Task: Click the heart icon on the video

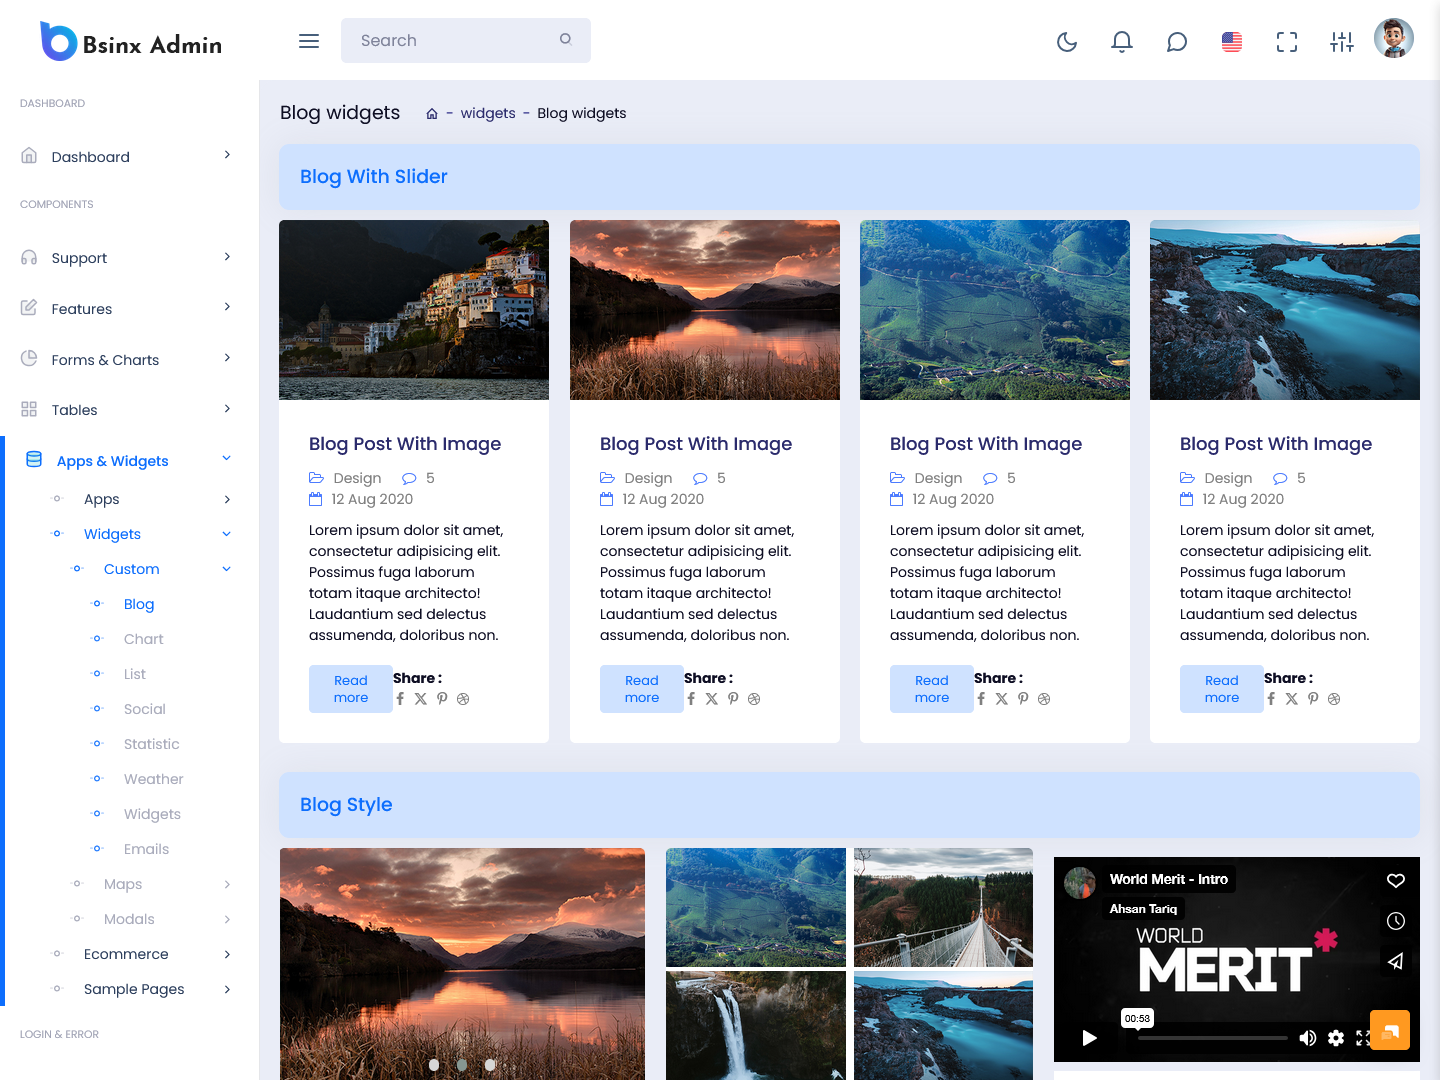Action: click(x=1396, y=881)
